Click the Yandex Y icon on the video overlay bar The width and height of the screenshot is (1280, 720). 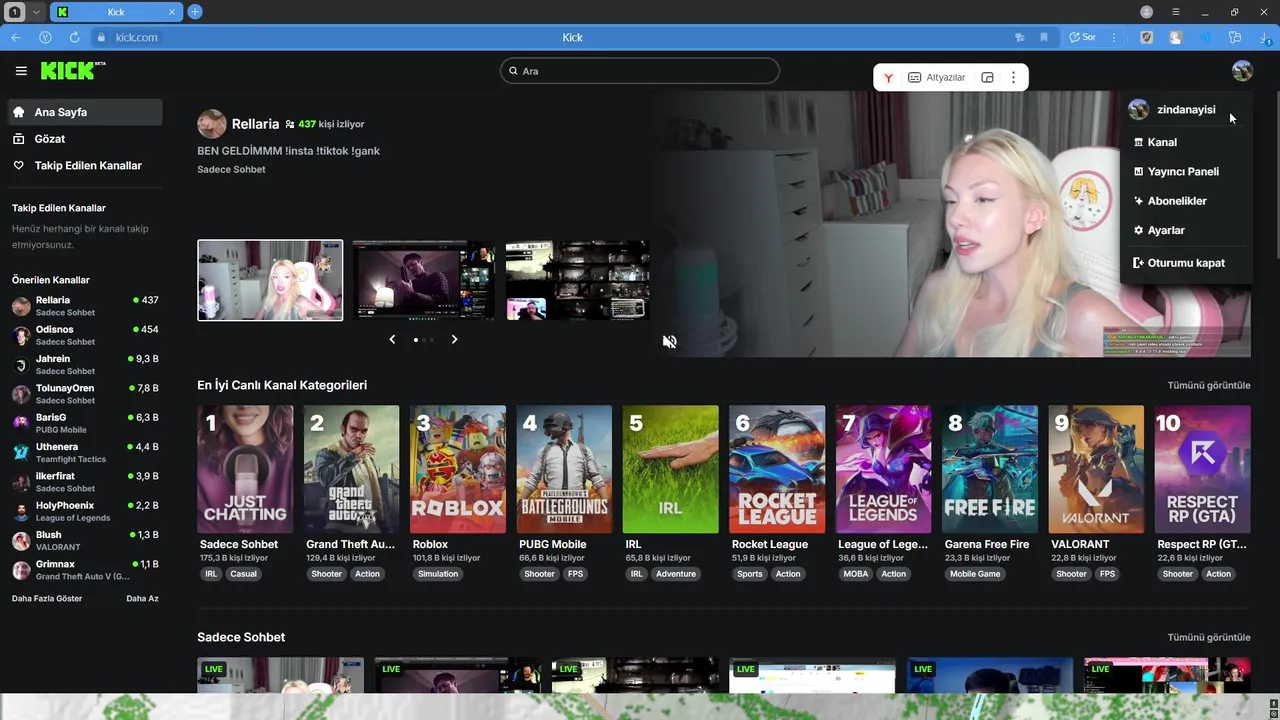coord(888,78)
